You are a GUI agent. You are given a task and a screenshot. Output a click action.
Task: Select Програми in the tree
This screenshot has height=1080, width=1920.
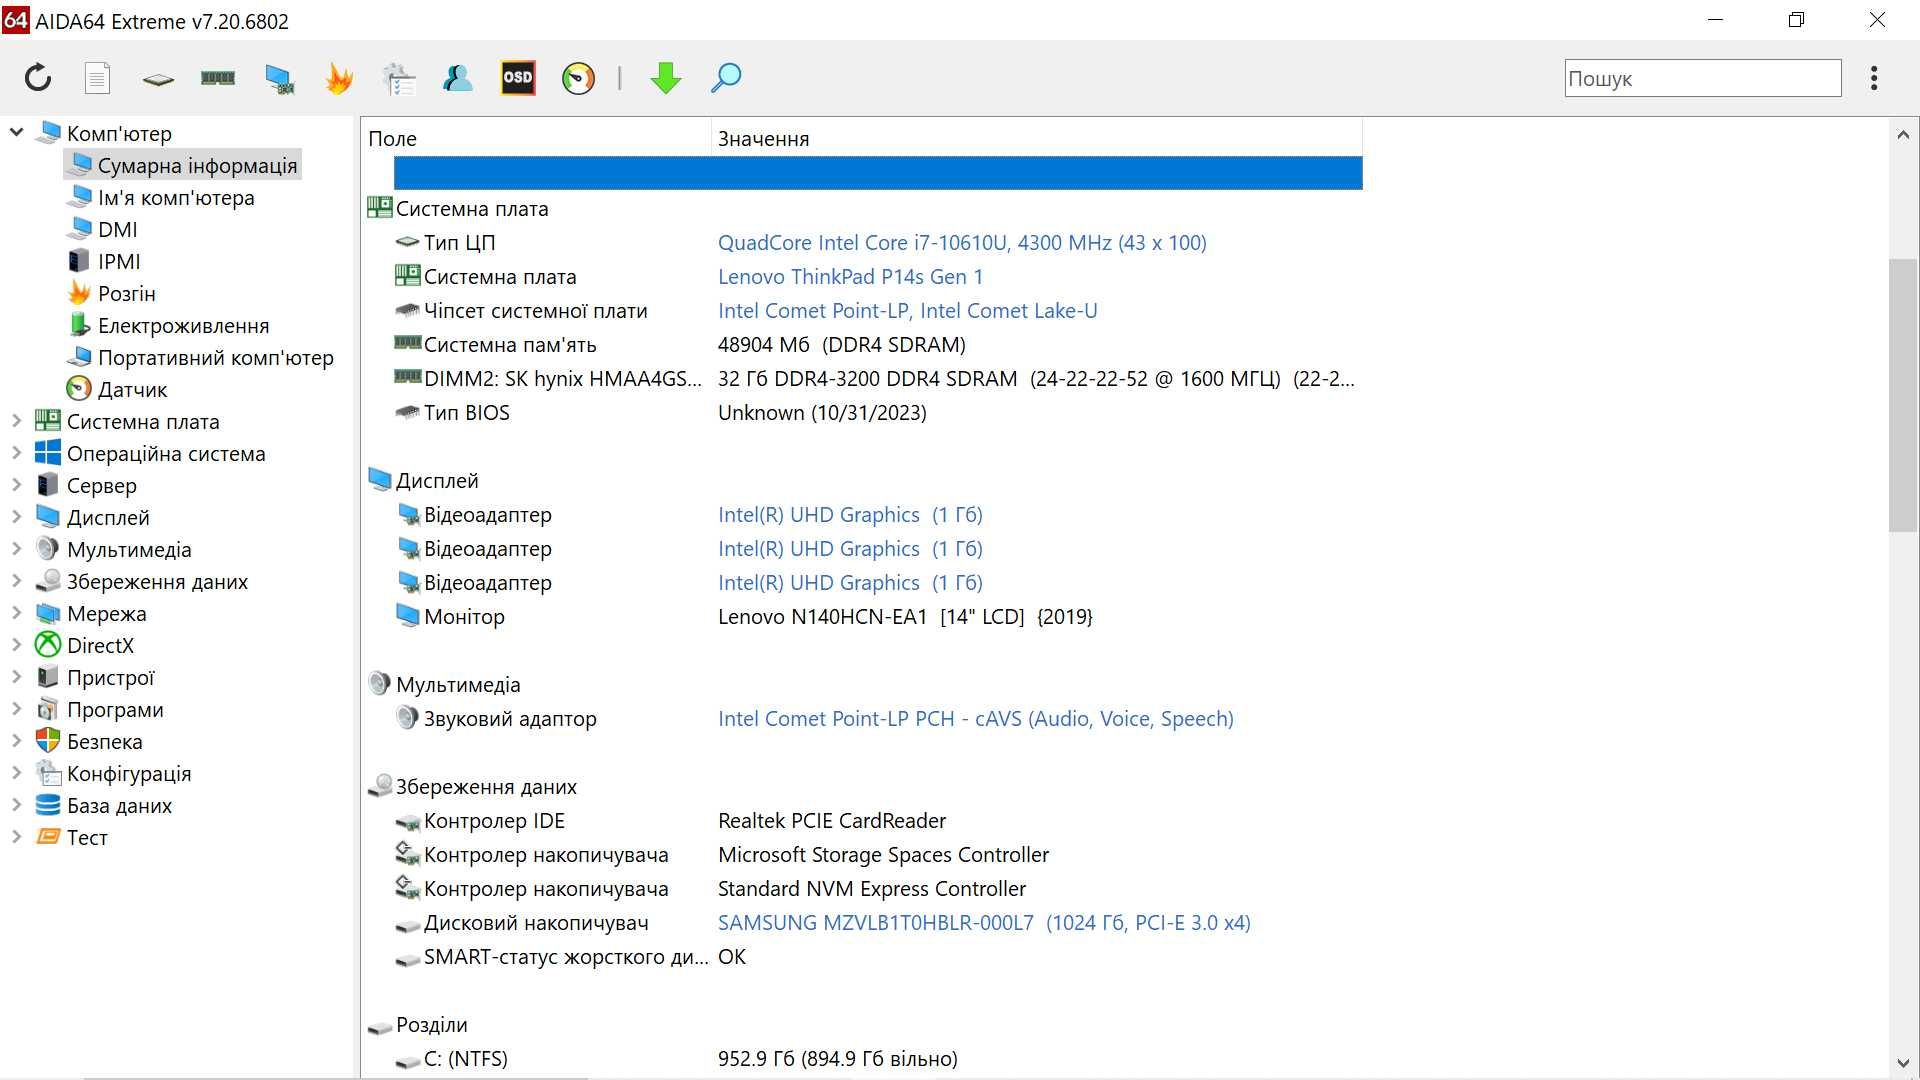point(115,710)
